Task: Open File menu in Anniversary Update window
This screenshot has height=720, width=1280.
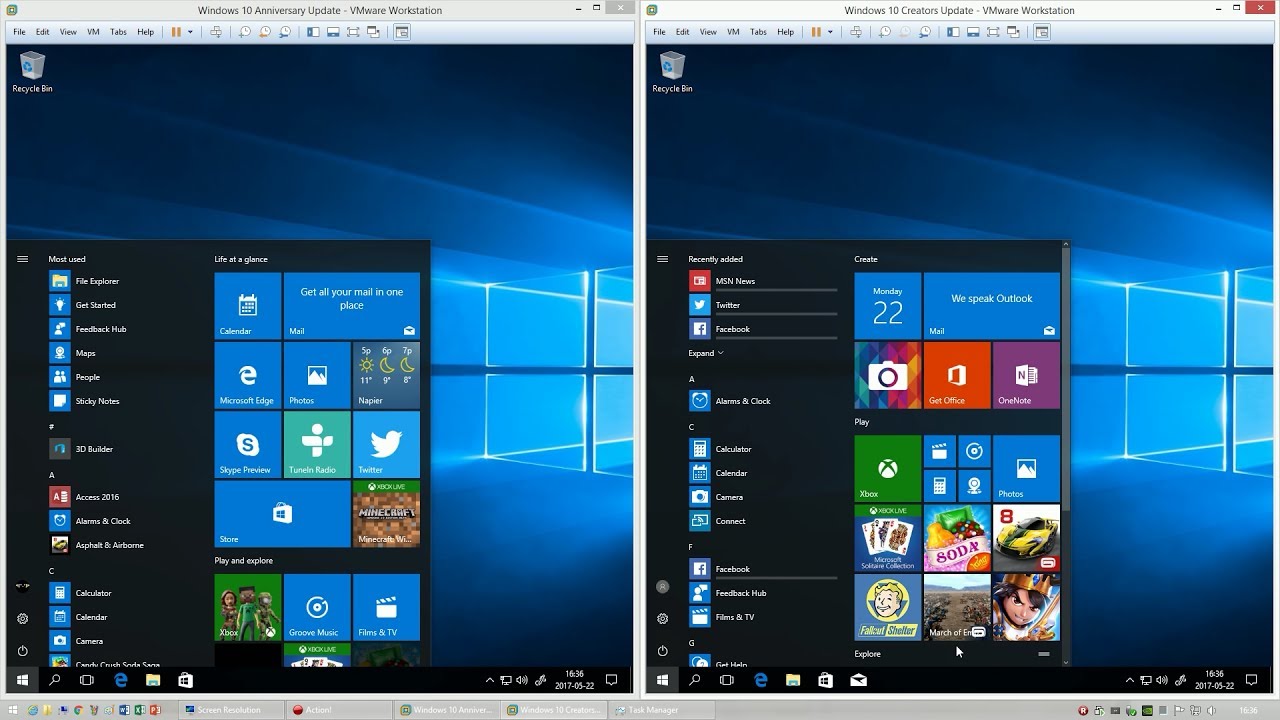Action: [x=19, y=32]
